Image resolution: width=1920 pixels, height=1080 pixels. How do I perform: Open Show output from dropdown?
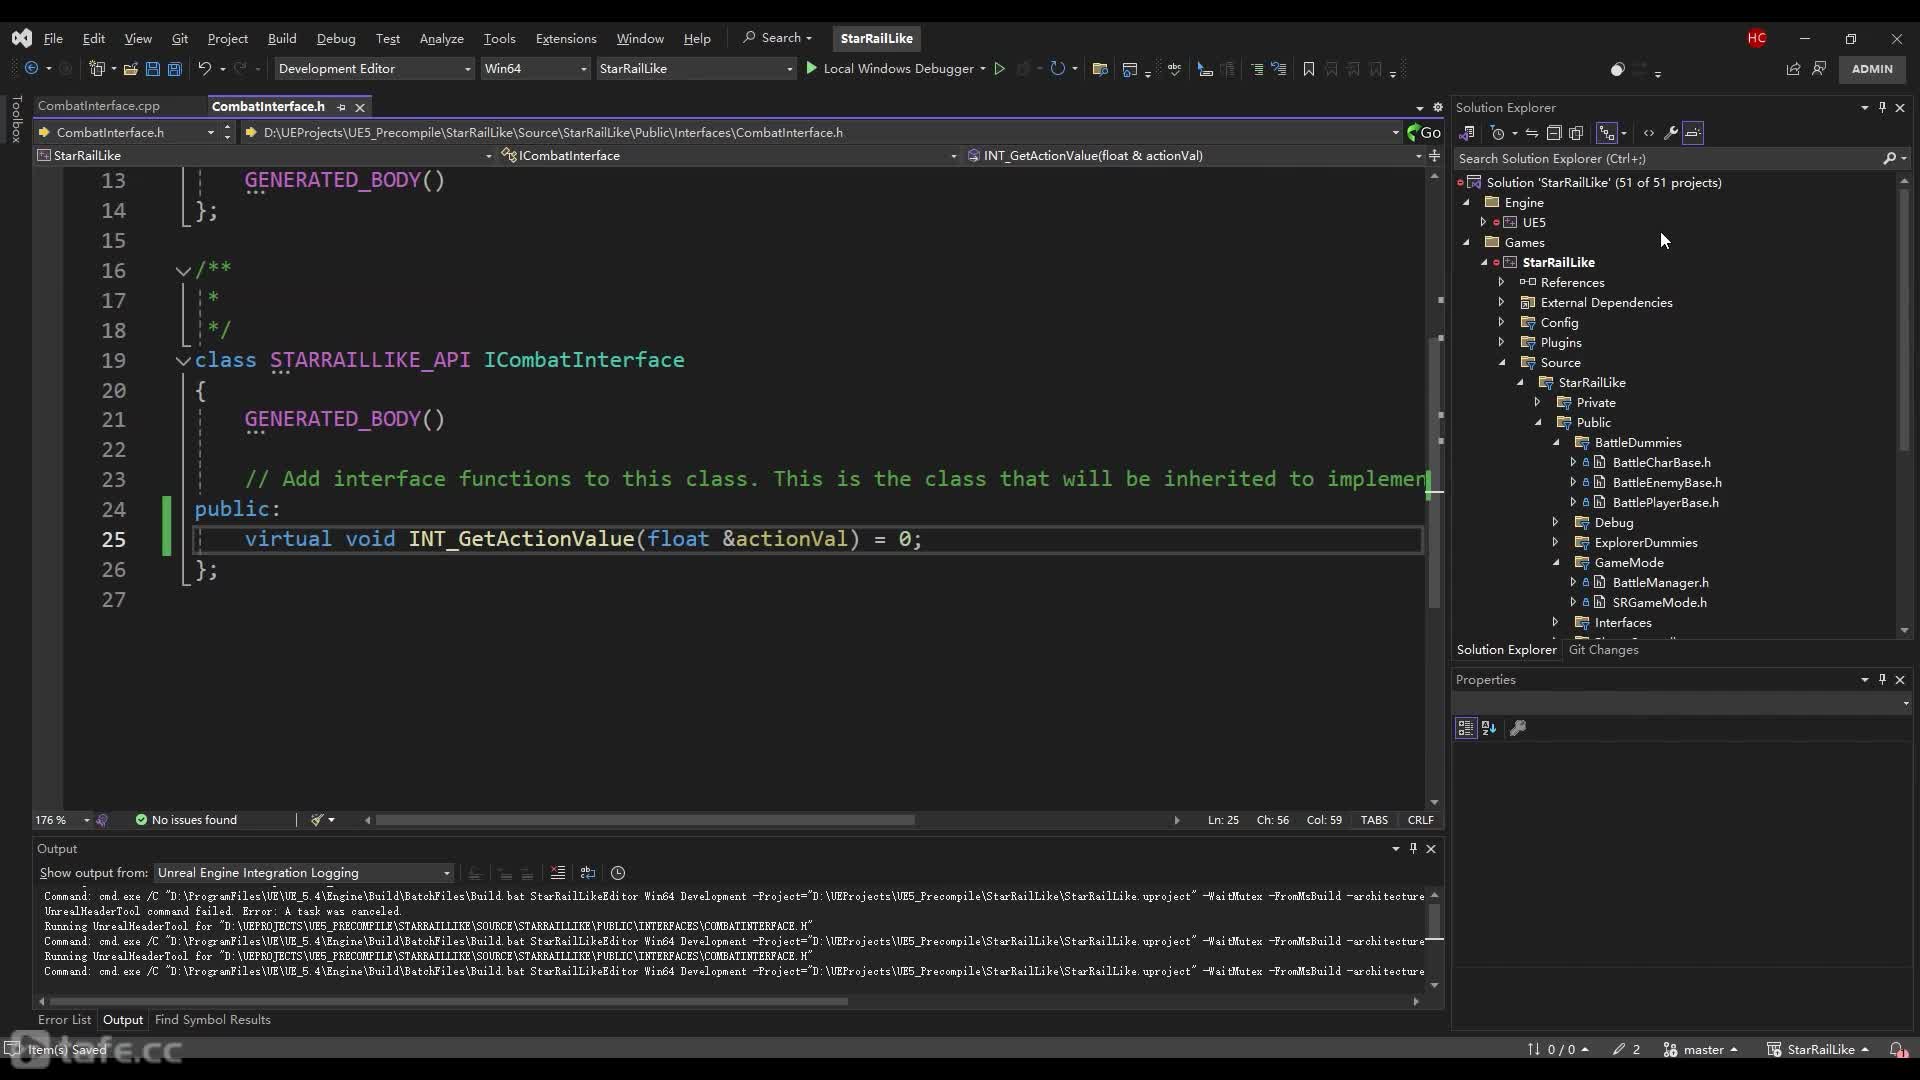click(304, 873)
